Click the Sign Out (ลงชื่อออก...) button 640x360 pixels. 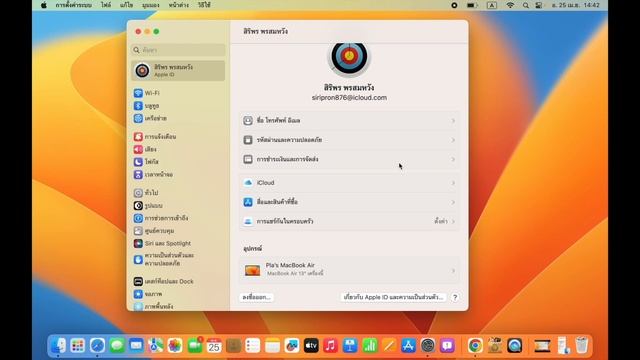256,297
